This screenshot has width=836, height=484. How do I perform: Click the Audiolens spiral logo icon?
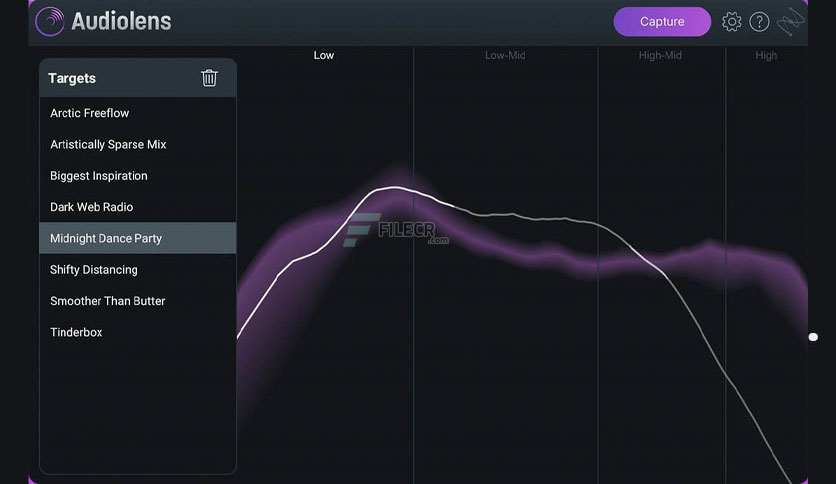click(50, 21)
